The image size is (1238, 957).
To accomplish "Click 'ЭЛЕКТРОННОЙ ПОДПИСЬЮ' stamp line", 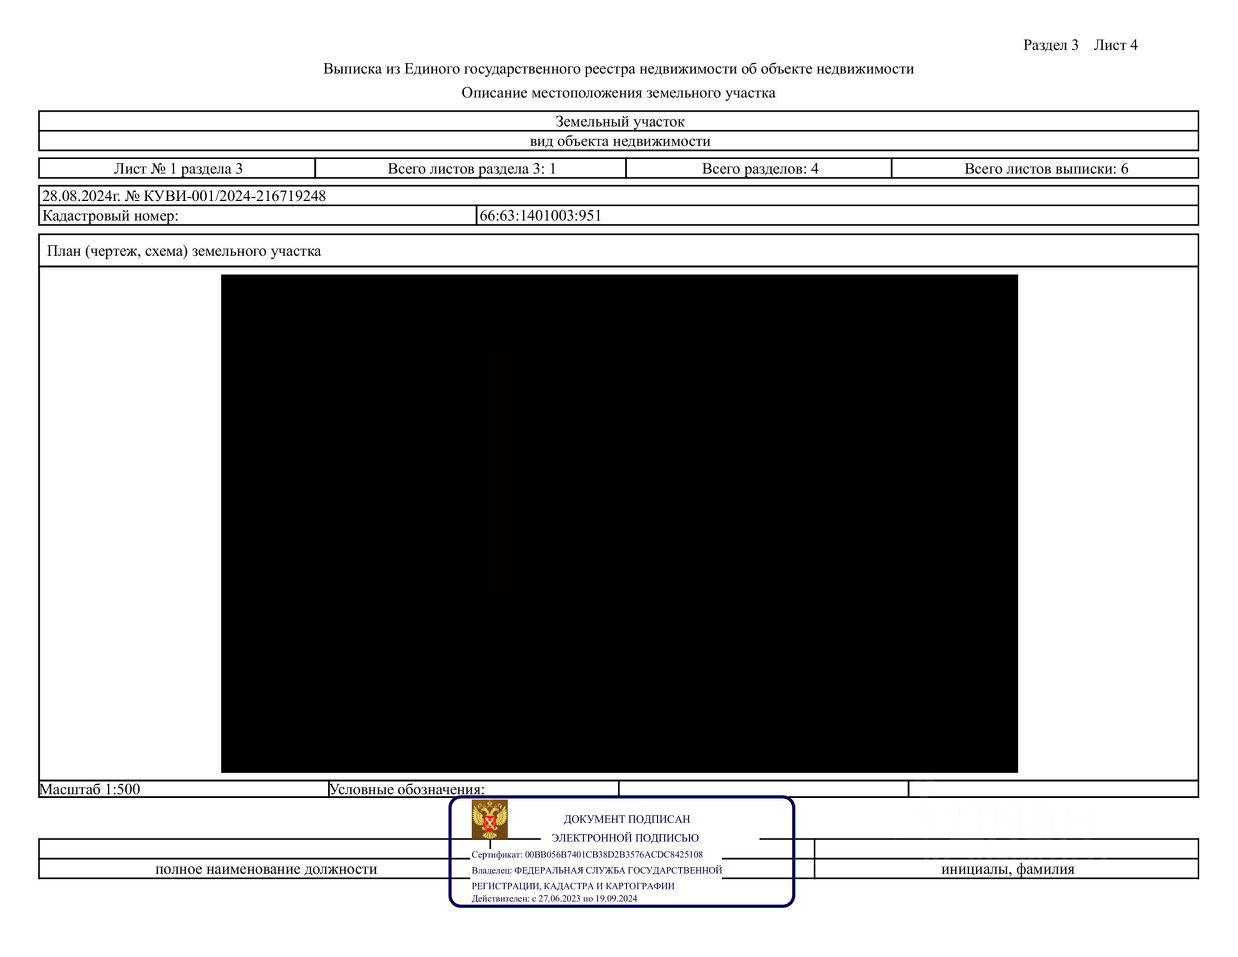I will [625, 838].
